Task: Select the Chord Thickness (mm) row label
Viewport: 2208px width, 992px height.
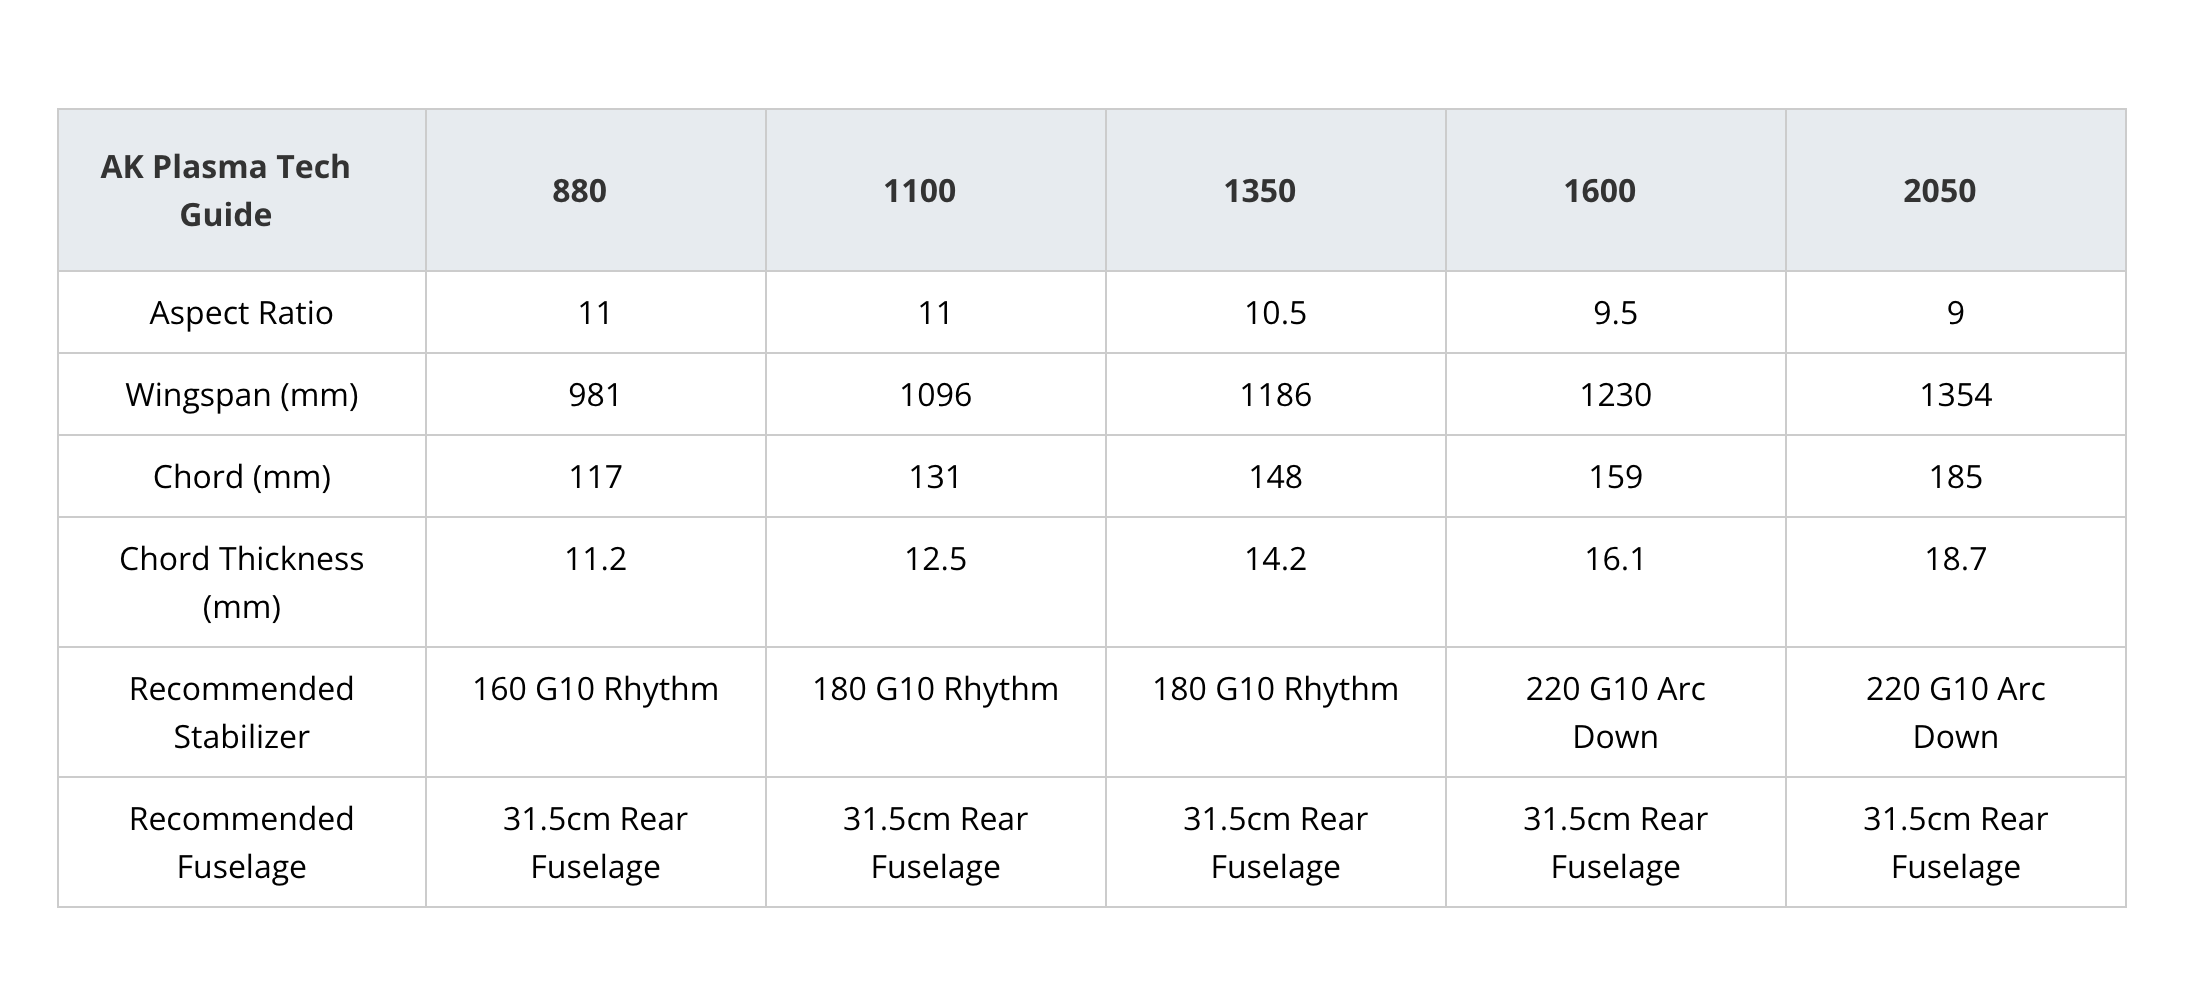Action: (x=241, y=582)
